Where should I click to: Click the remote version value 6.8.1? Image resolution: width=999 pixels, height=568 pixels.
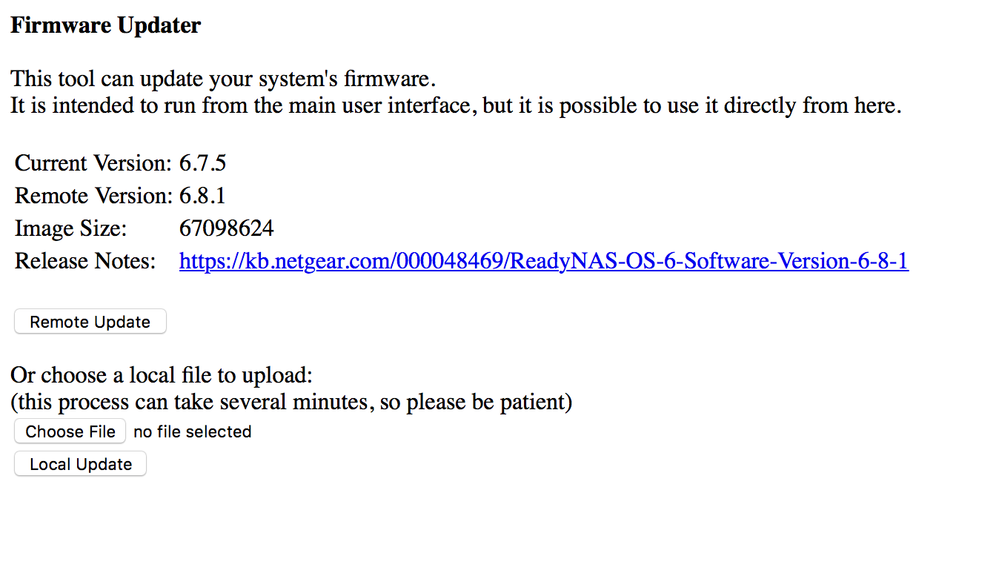click(203, 196)
